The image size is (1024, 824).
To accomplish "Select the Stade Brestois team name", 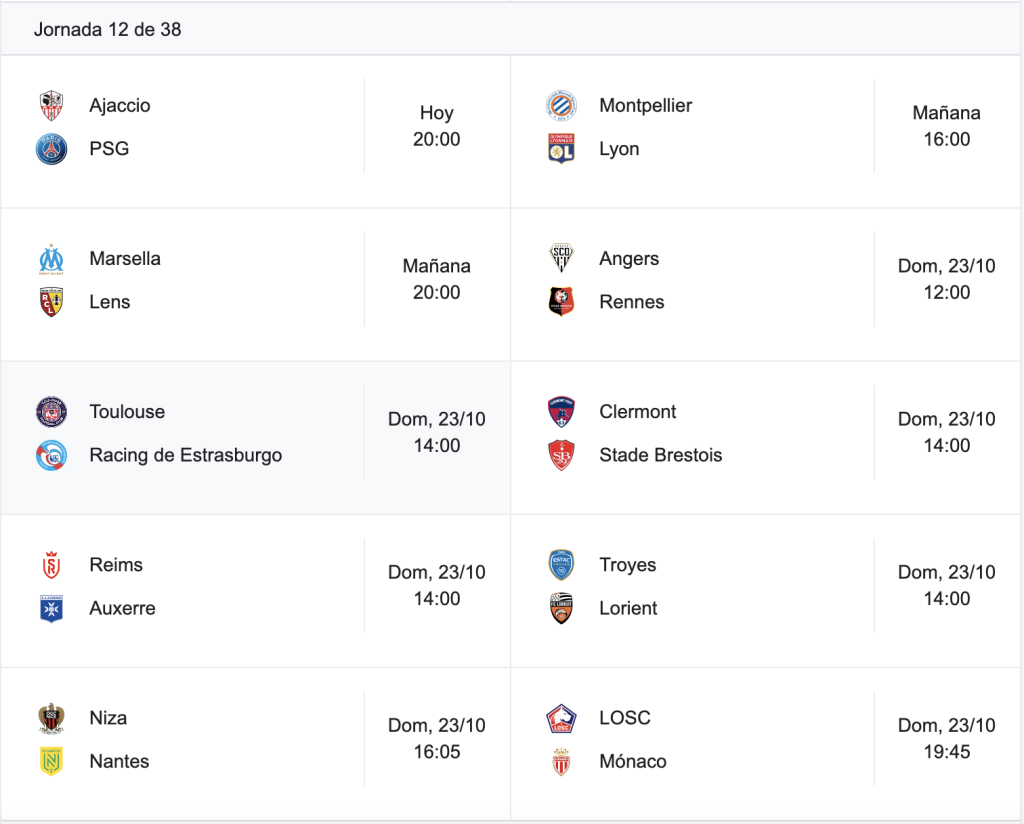I will coord(660,455).
